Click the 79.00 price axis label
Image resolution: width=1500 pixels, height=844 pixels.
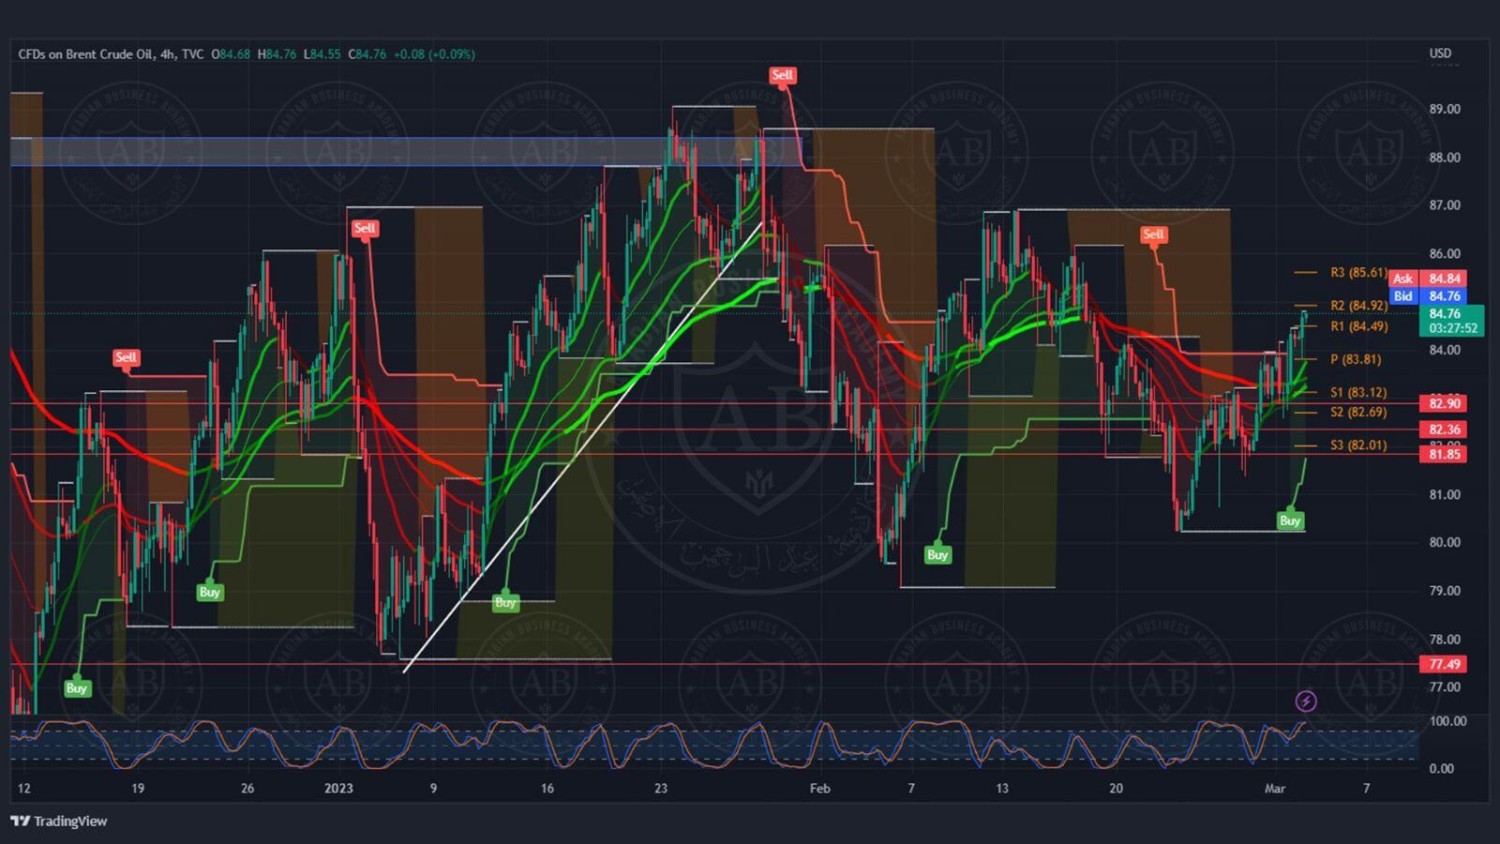[1444, 591]
